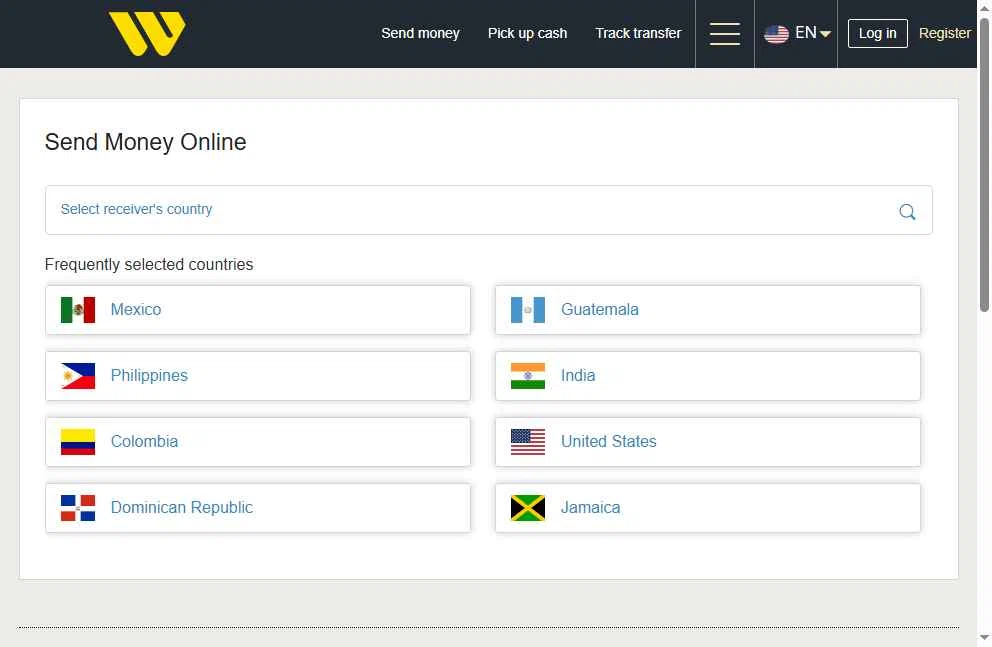Choose Philippines from frequent countries
Screen dimensions: 992x647
(257, 376)
